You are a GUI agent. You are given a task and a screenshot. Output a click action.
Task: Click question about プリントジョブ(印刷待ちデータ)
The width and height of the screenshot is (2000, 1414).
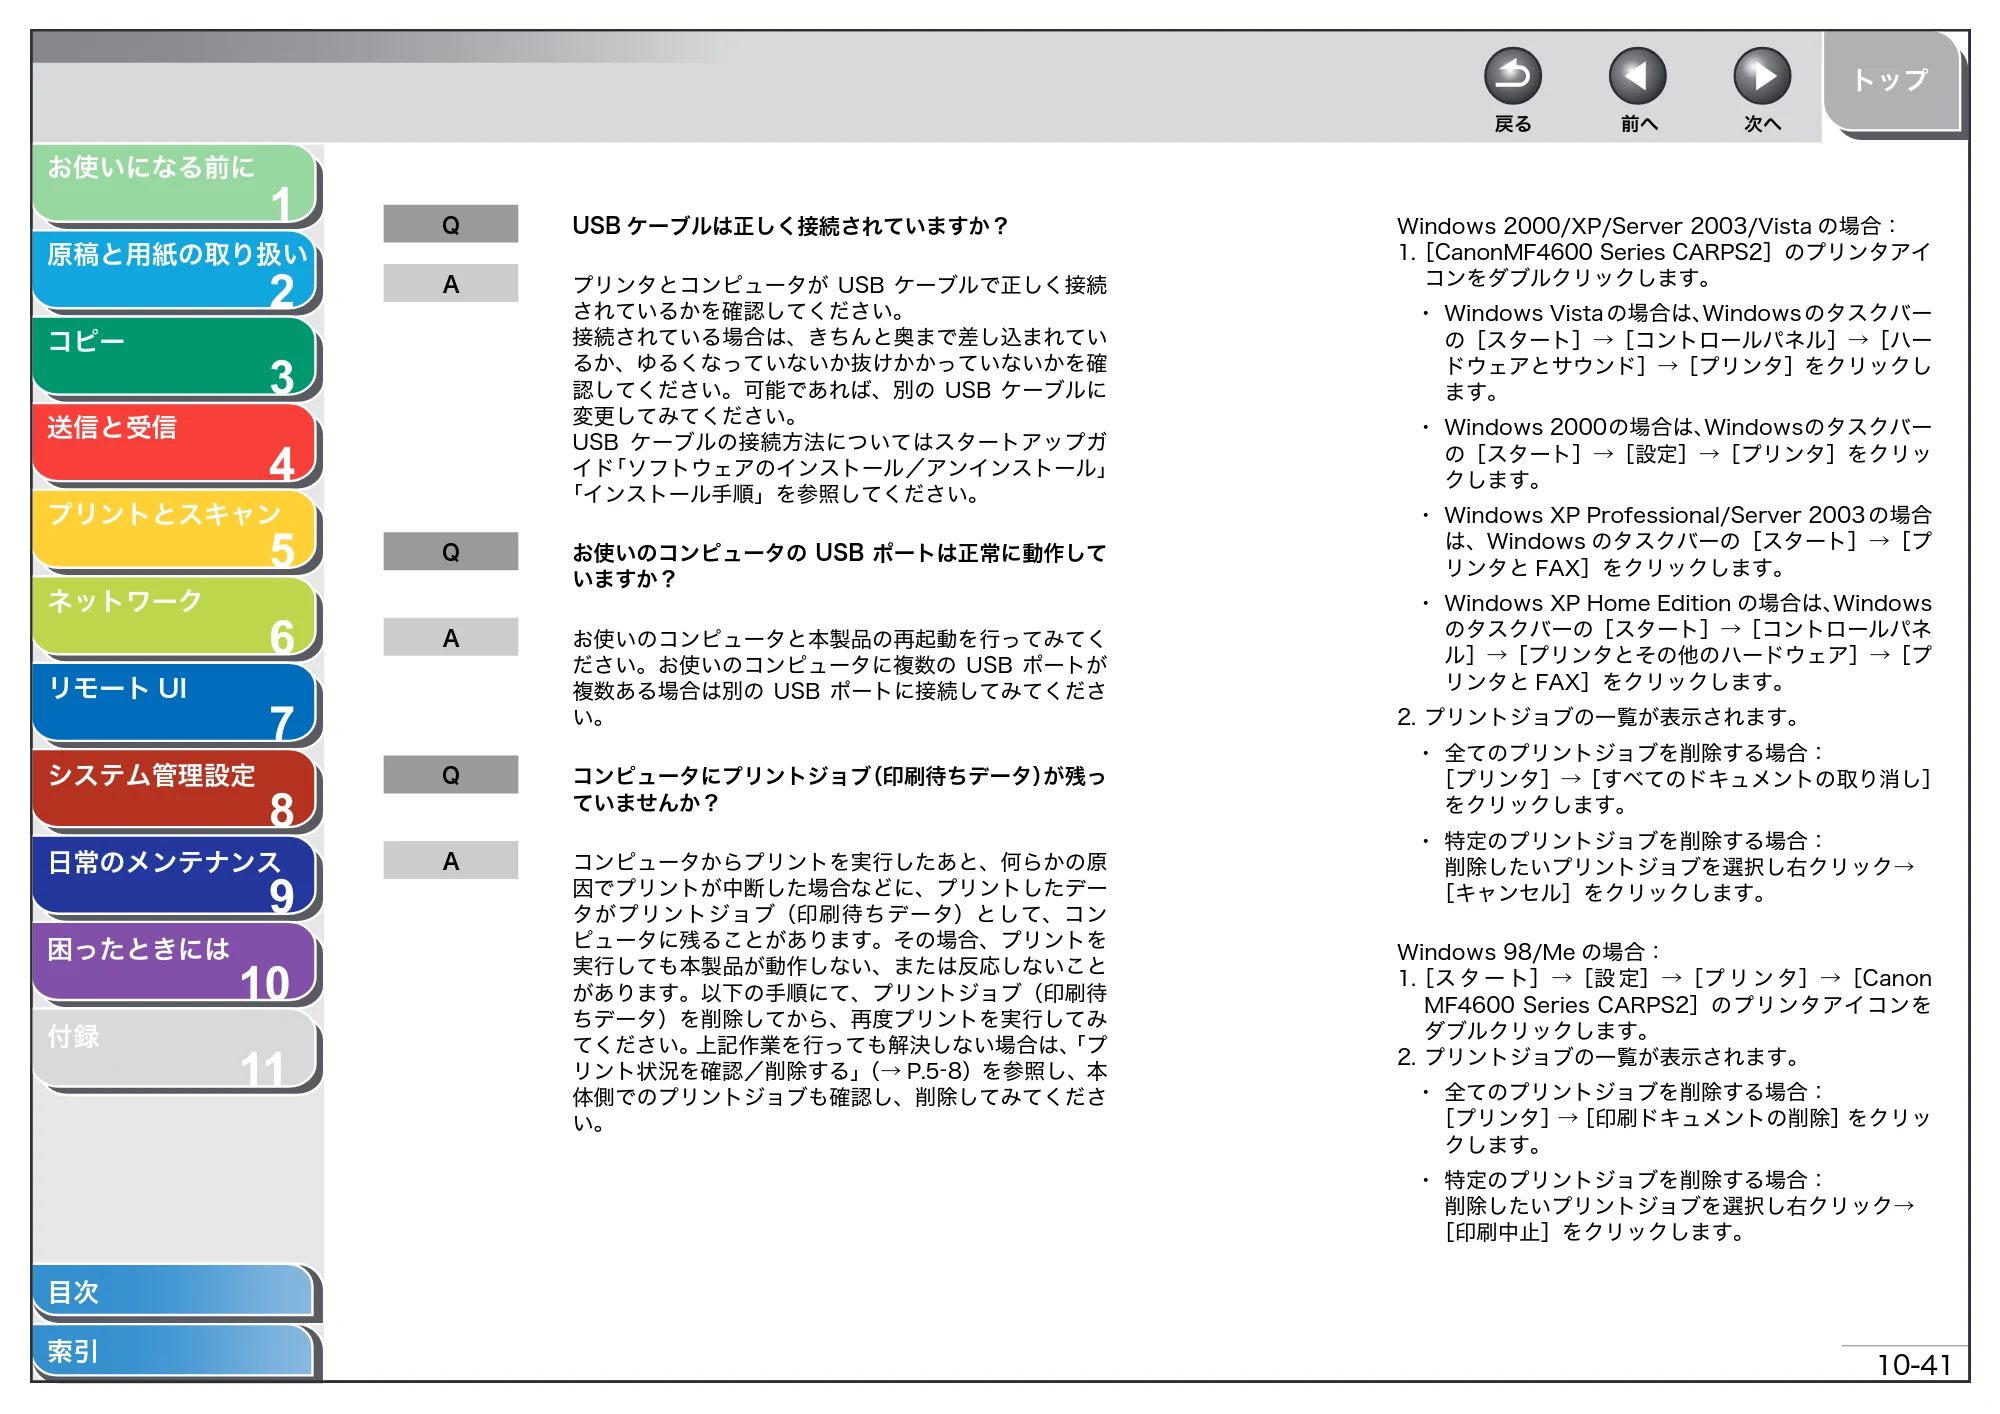click(839, 789)
